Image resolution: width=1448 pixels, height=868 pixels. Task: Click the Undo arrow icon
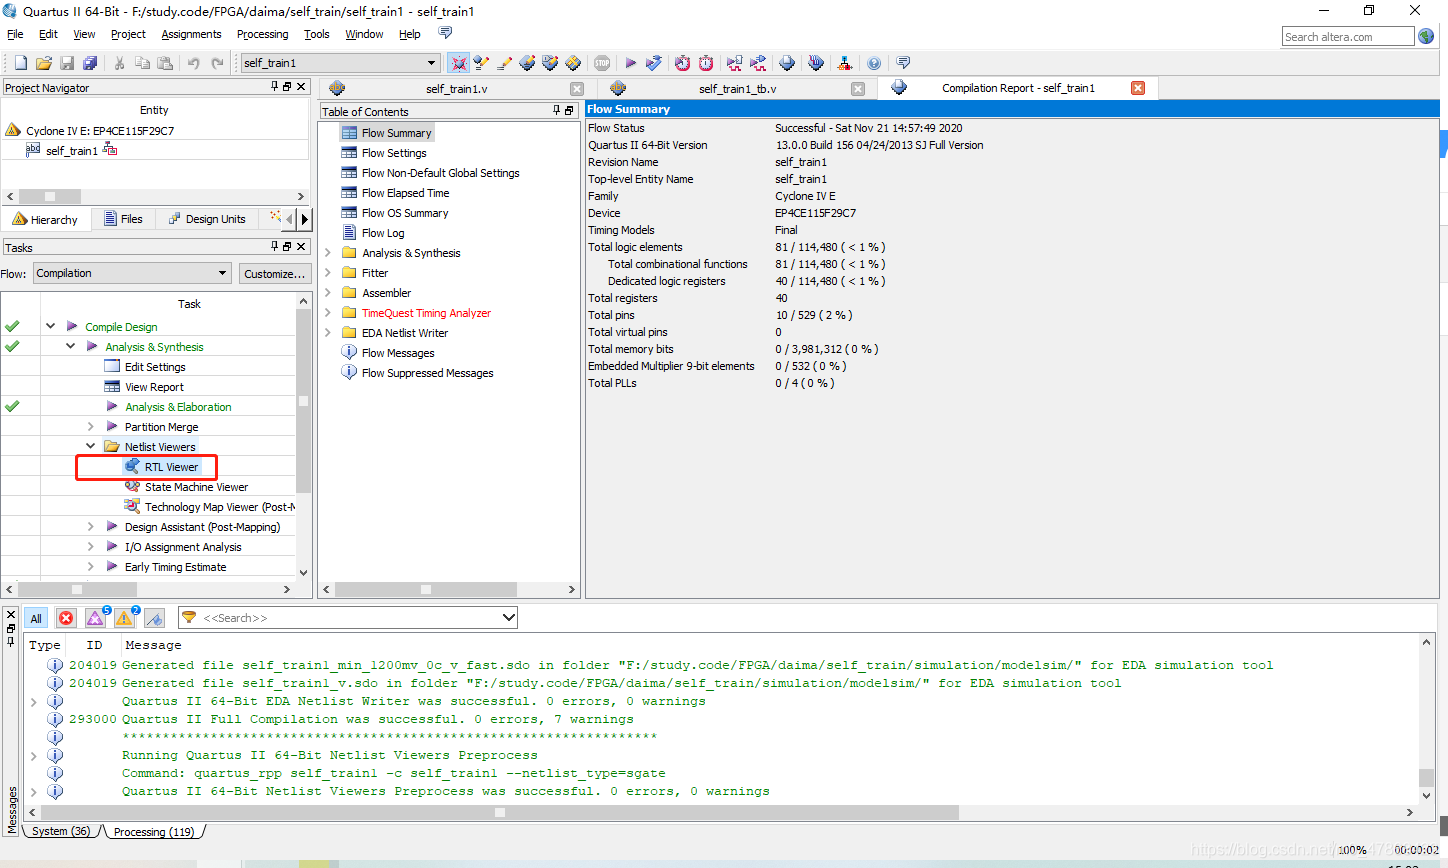194,63
